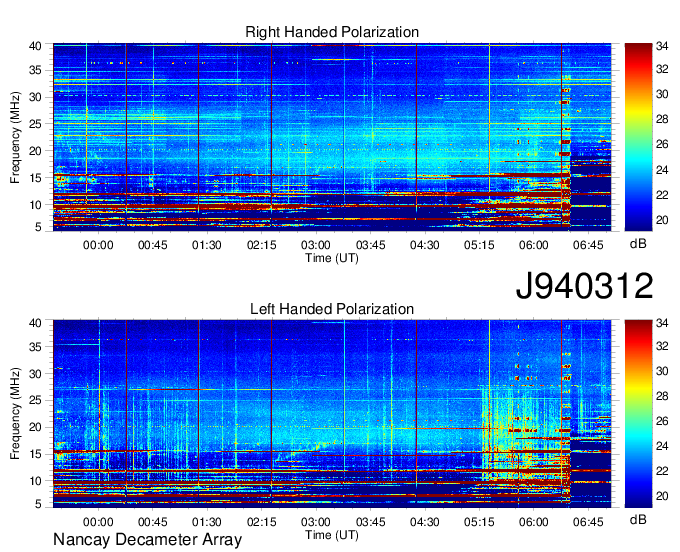This screenshot has width=680, height=552.
Task: Click the 20 dB tick on lower color bar
Action: pyautogui.click(x=662, y=496)
